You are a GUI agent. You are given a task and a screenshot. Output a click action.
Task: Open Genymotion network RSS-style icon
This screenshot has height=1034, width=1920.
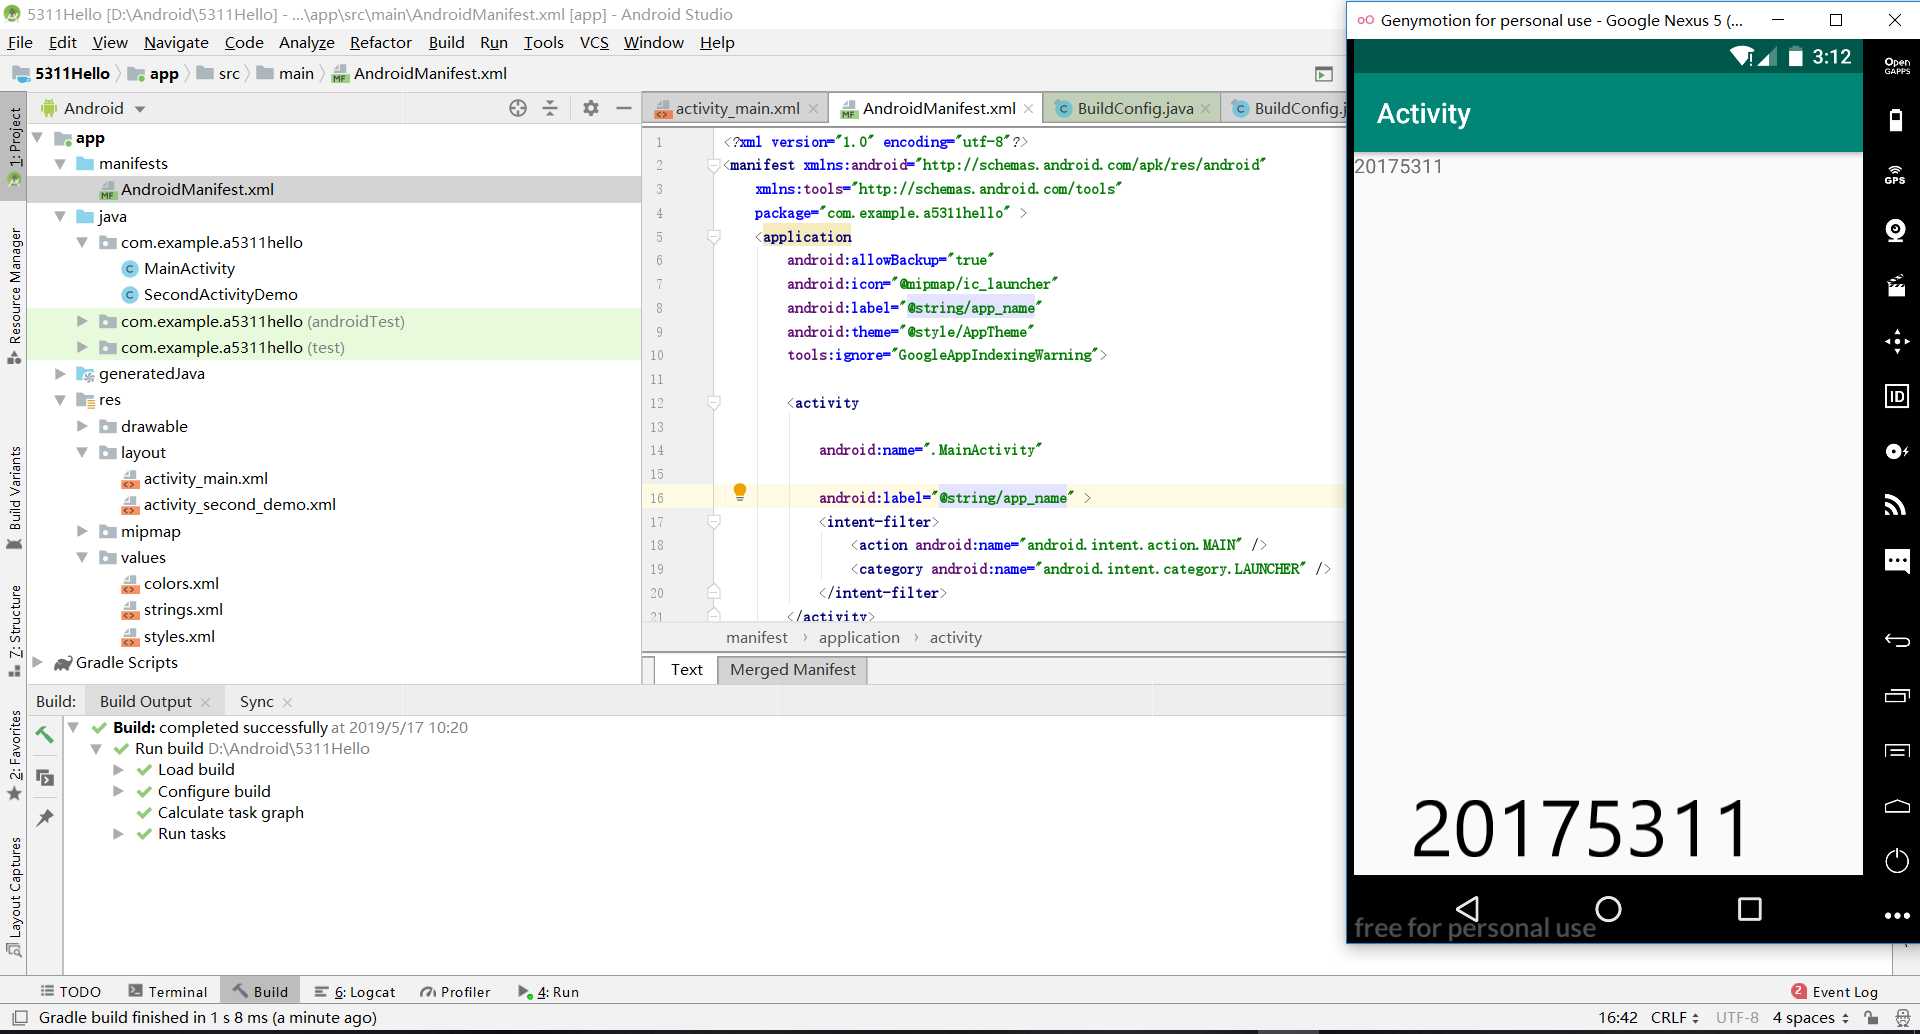point(1895,505)
